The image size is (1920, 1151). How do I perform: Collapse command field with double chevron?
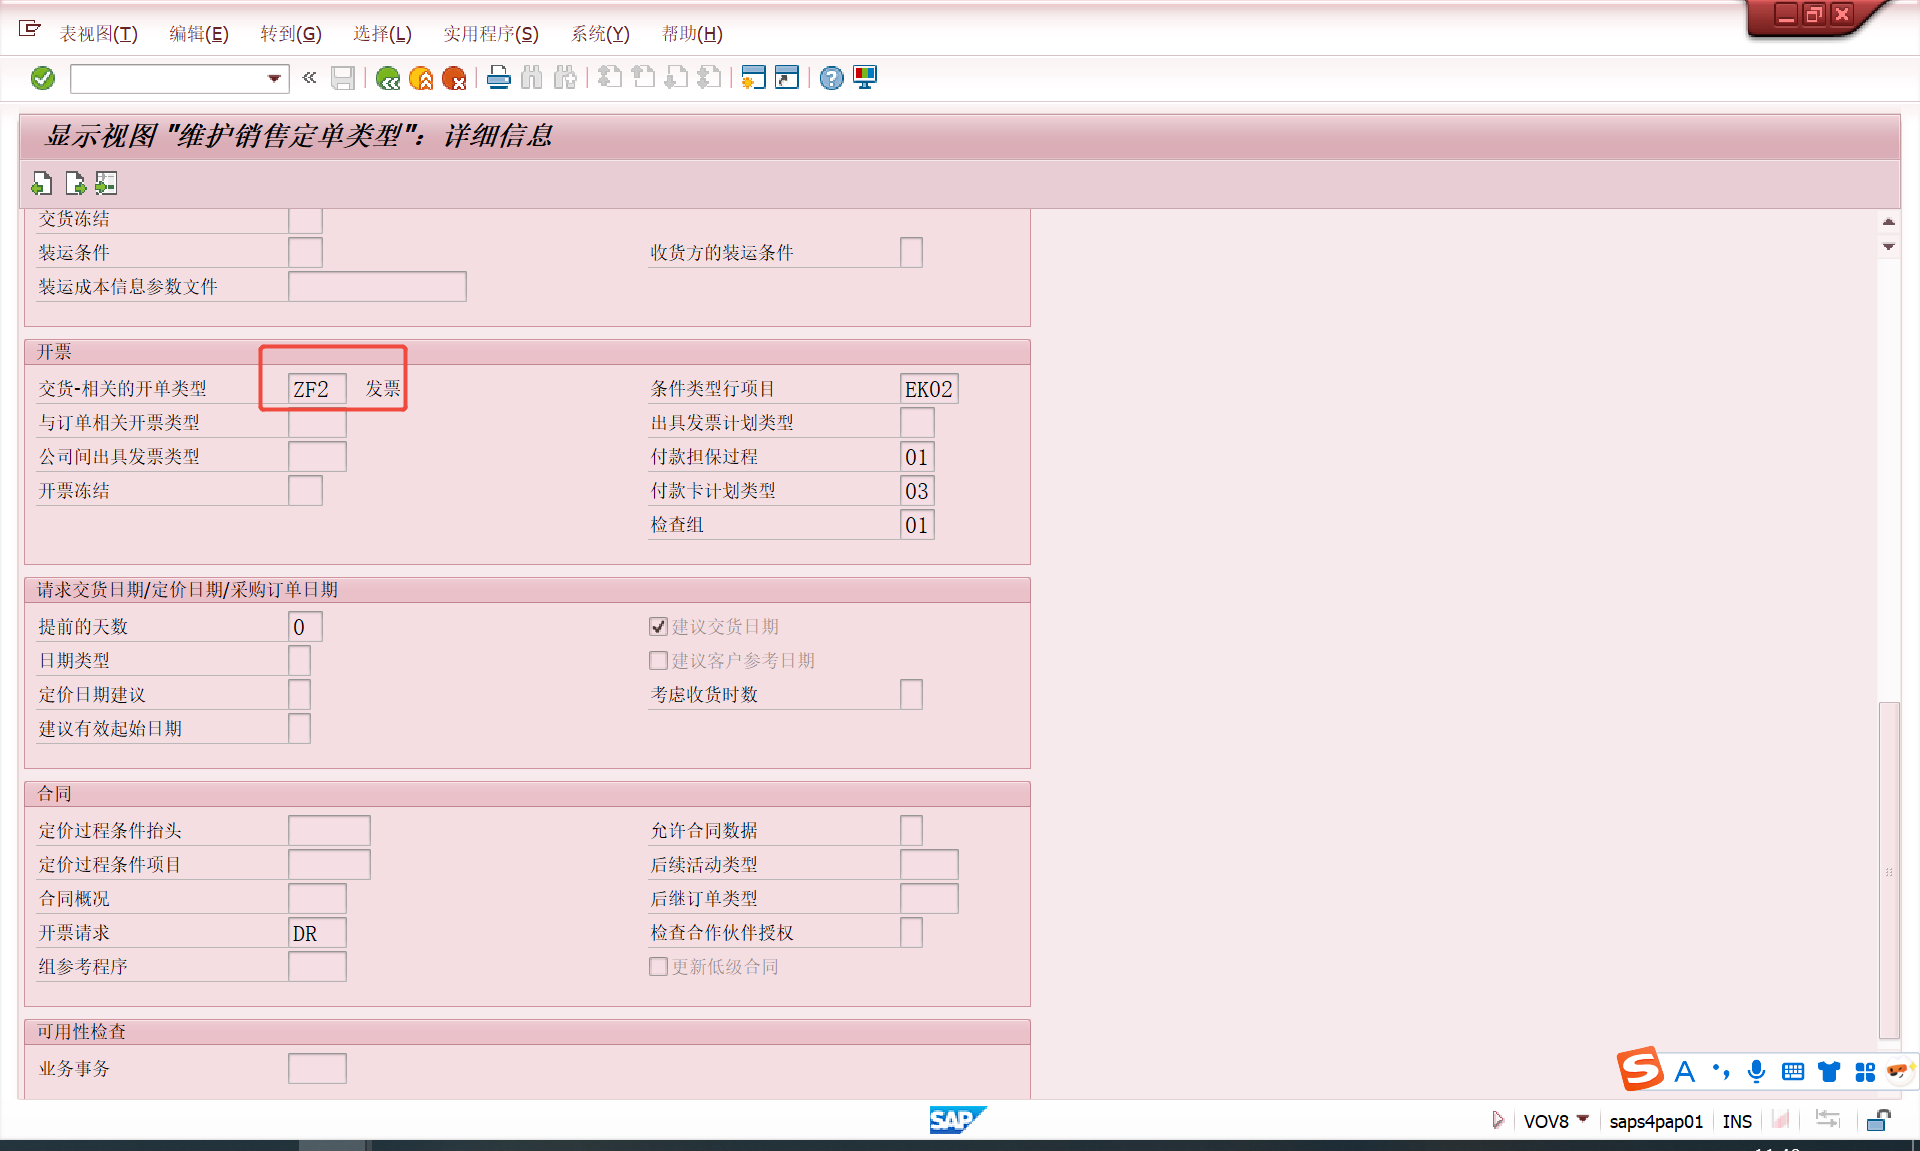coord(309,78)
